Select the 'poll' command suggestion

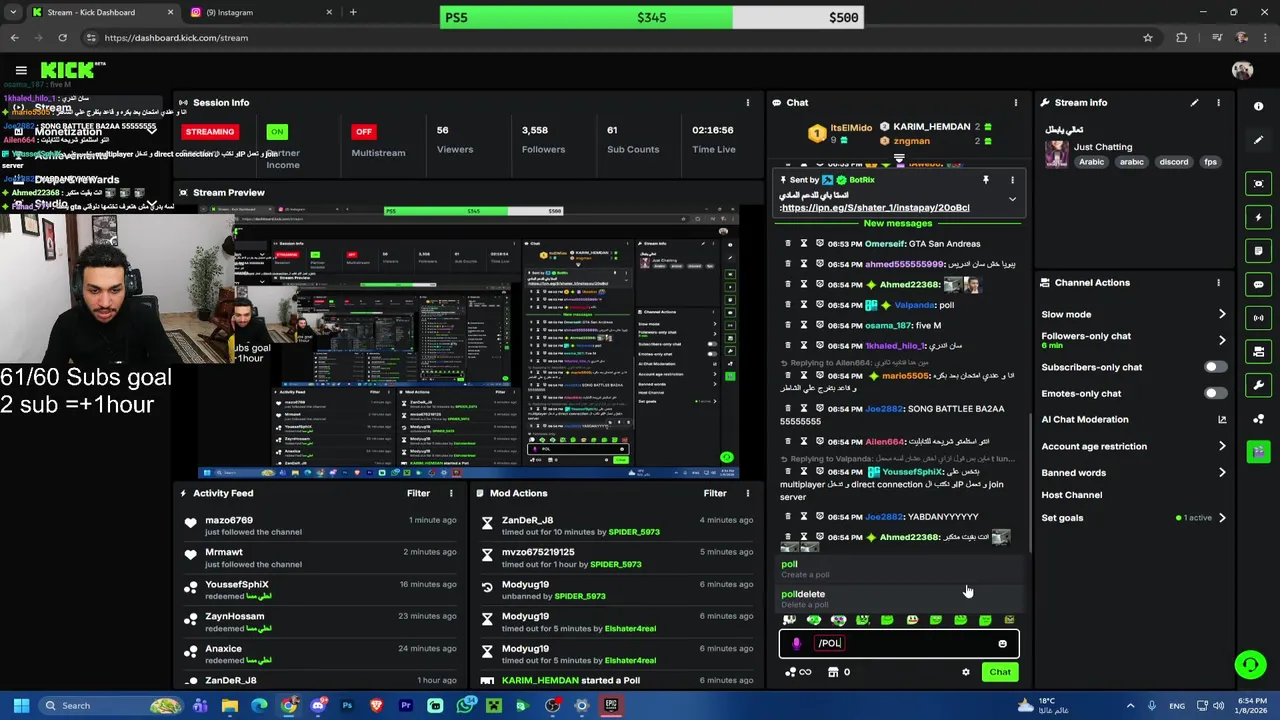click(899, 568)
